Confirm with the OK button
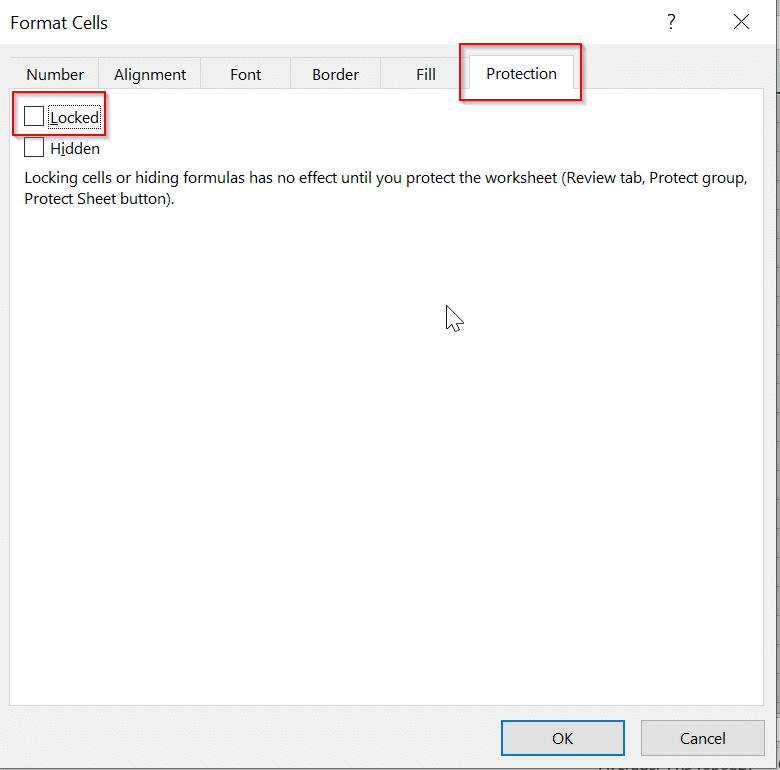Screen dimensions: 780x770 (562, 738)
